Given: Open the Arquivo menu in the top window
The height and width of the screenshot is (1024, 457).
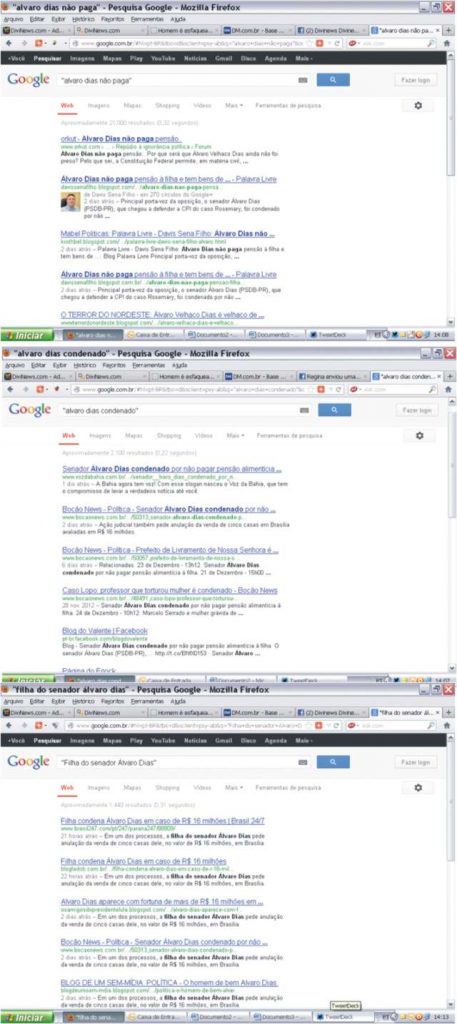Looking at the screenshot, I should tap(13, 19).
